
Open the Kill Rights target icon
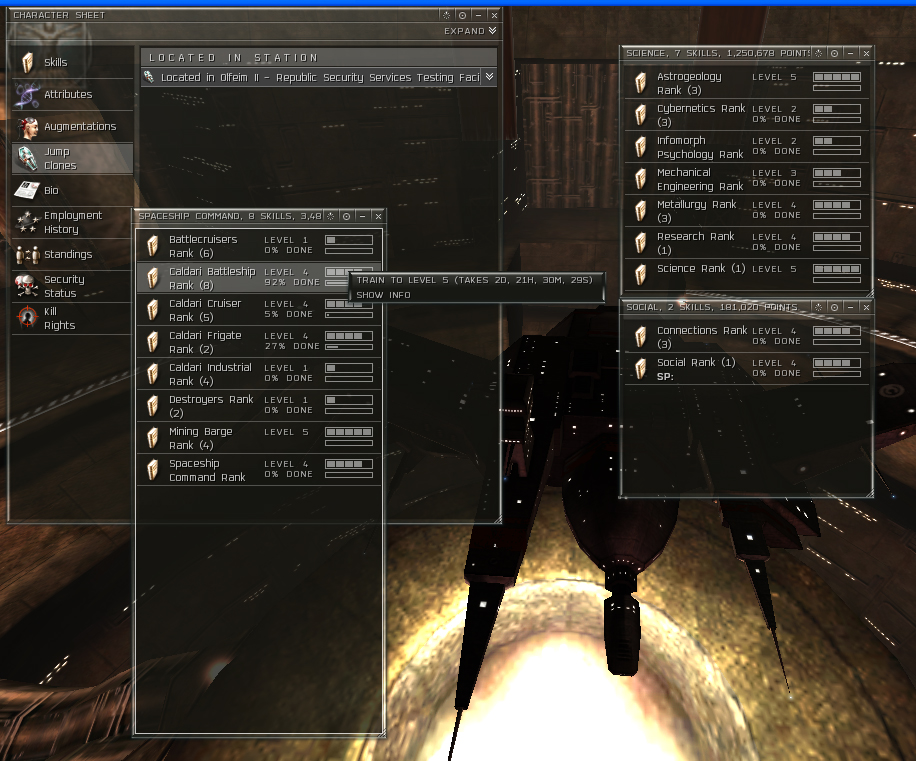[x=27, y=318]
